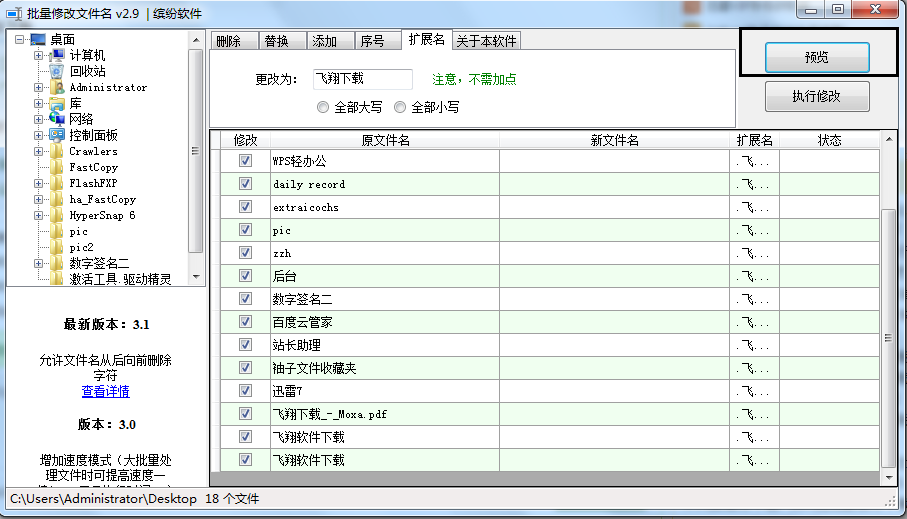
Task: Click the Administrator user folder icon
Action: click(x=57, y=87)
